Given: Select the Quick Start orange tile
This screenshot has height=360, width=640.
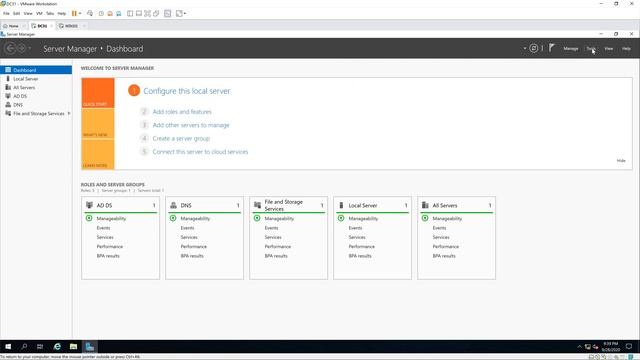Looking at the screenshot, I should [98, 93].
